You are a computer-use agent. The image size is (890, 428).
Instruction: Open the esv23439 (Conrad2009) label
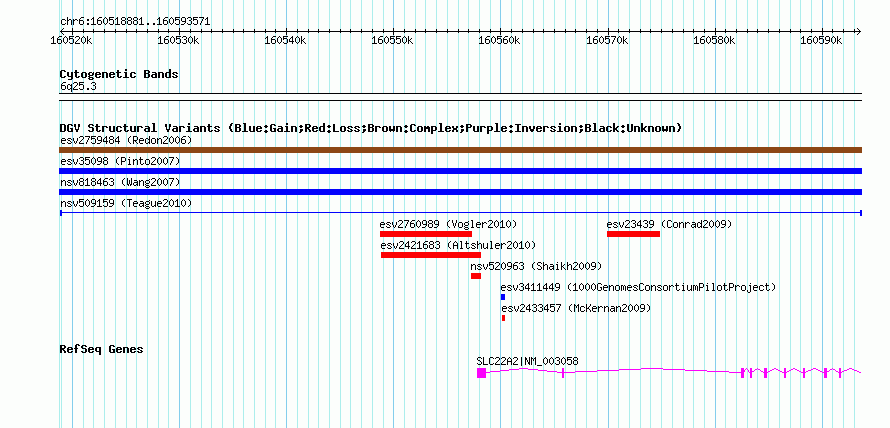[x=669, y=224]
